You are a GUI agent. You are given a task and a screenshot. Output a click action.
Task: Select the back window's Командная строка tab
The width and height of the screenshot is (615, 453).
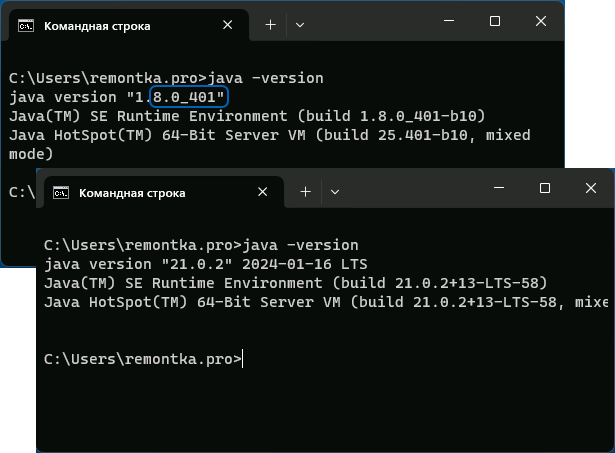pyautogui.click(x=129, y=25)
